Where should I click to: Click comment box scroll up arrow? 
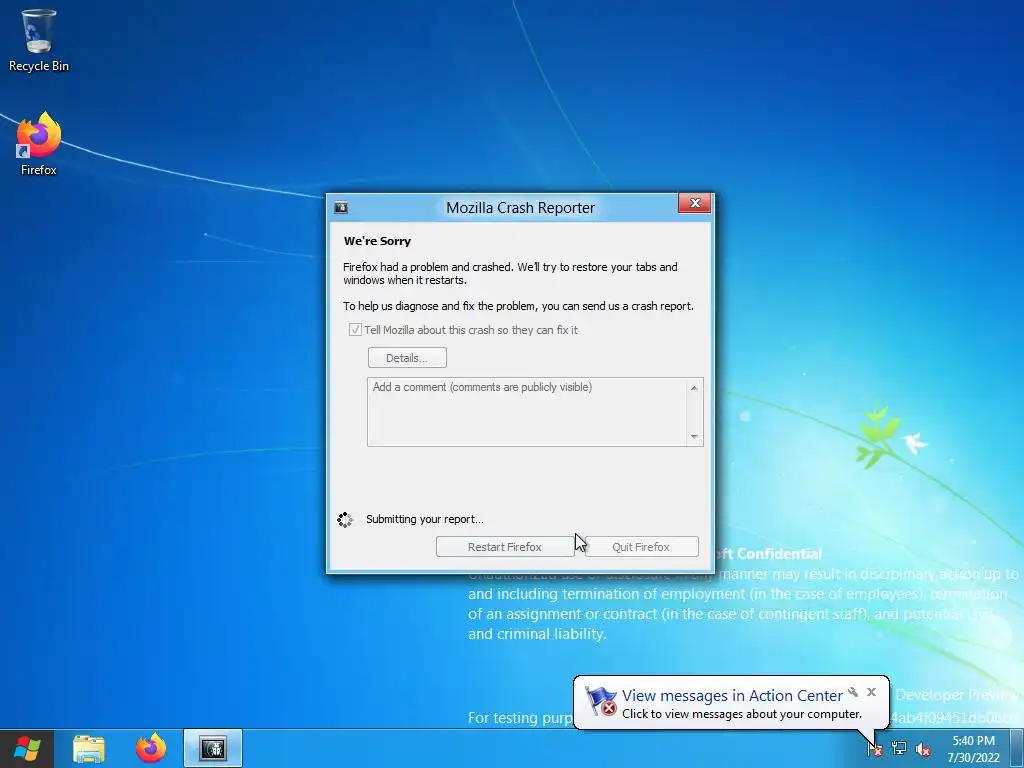coord(694,388)
